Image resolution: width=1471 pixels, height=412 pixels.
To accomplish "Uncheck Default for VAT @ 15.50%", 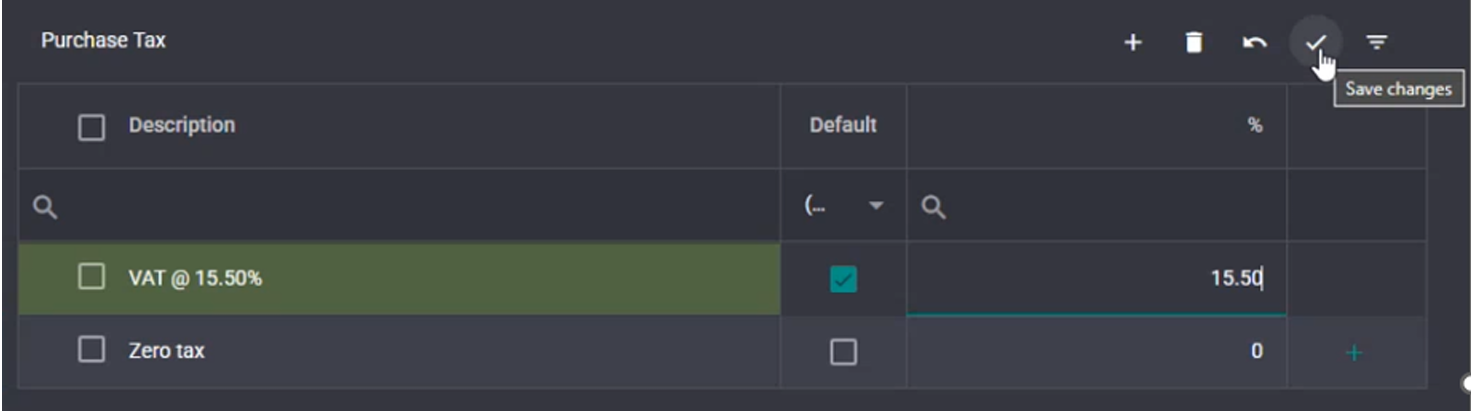I will tap(843, 279).
